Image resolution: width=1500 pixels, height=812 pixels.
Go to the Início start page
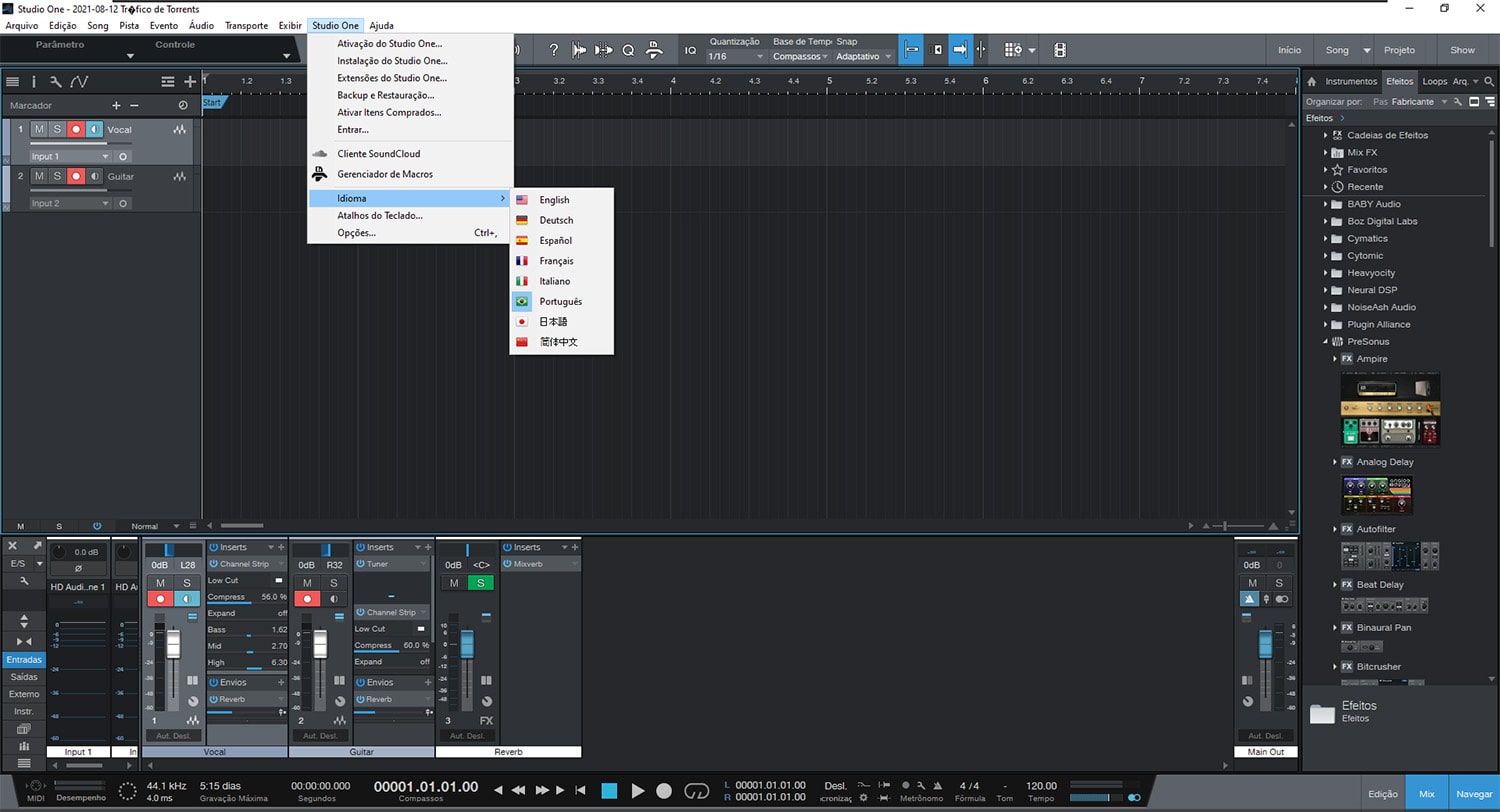click(1290, 50)
